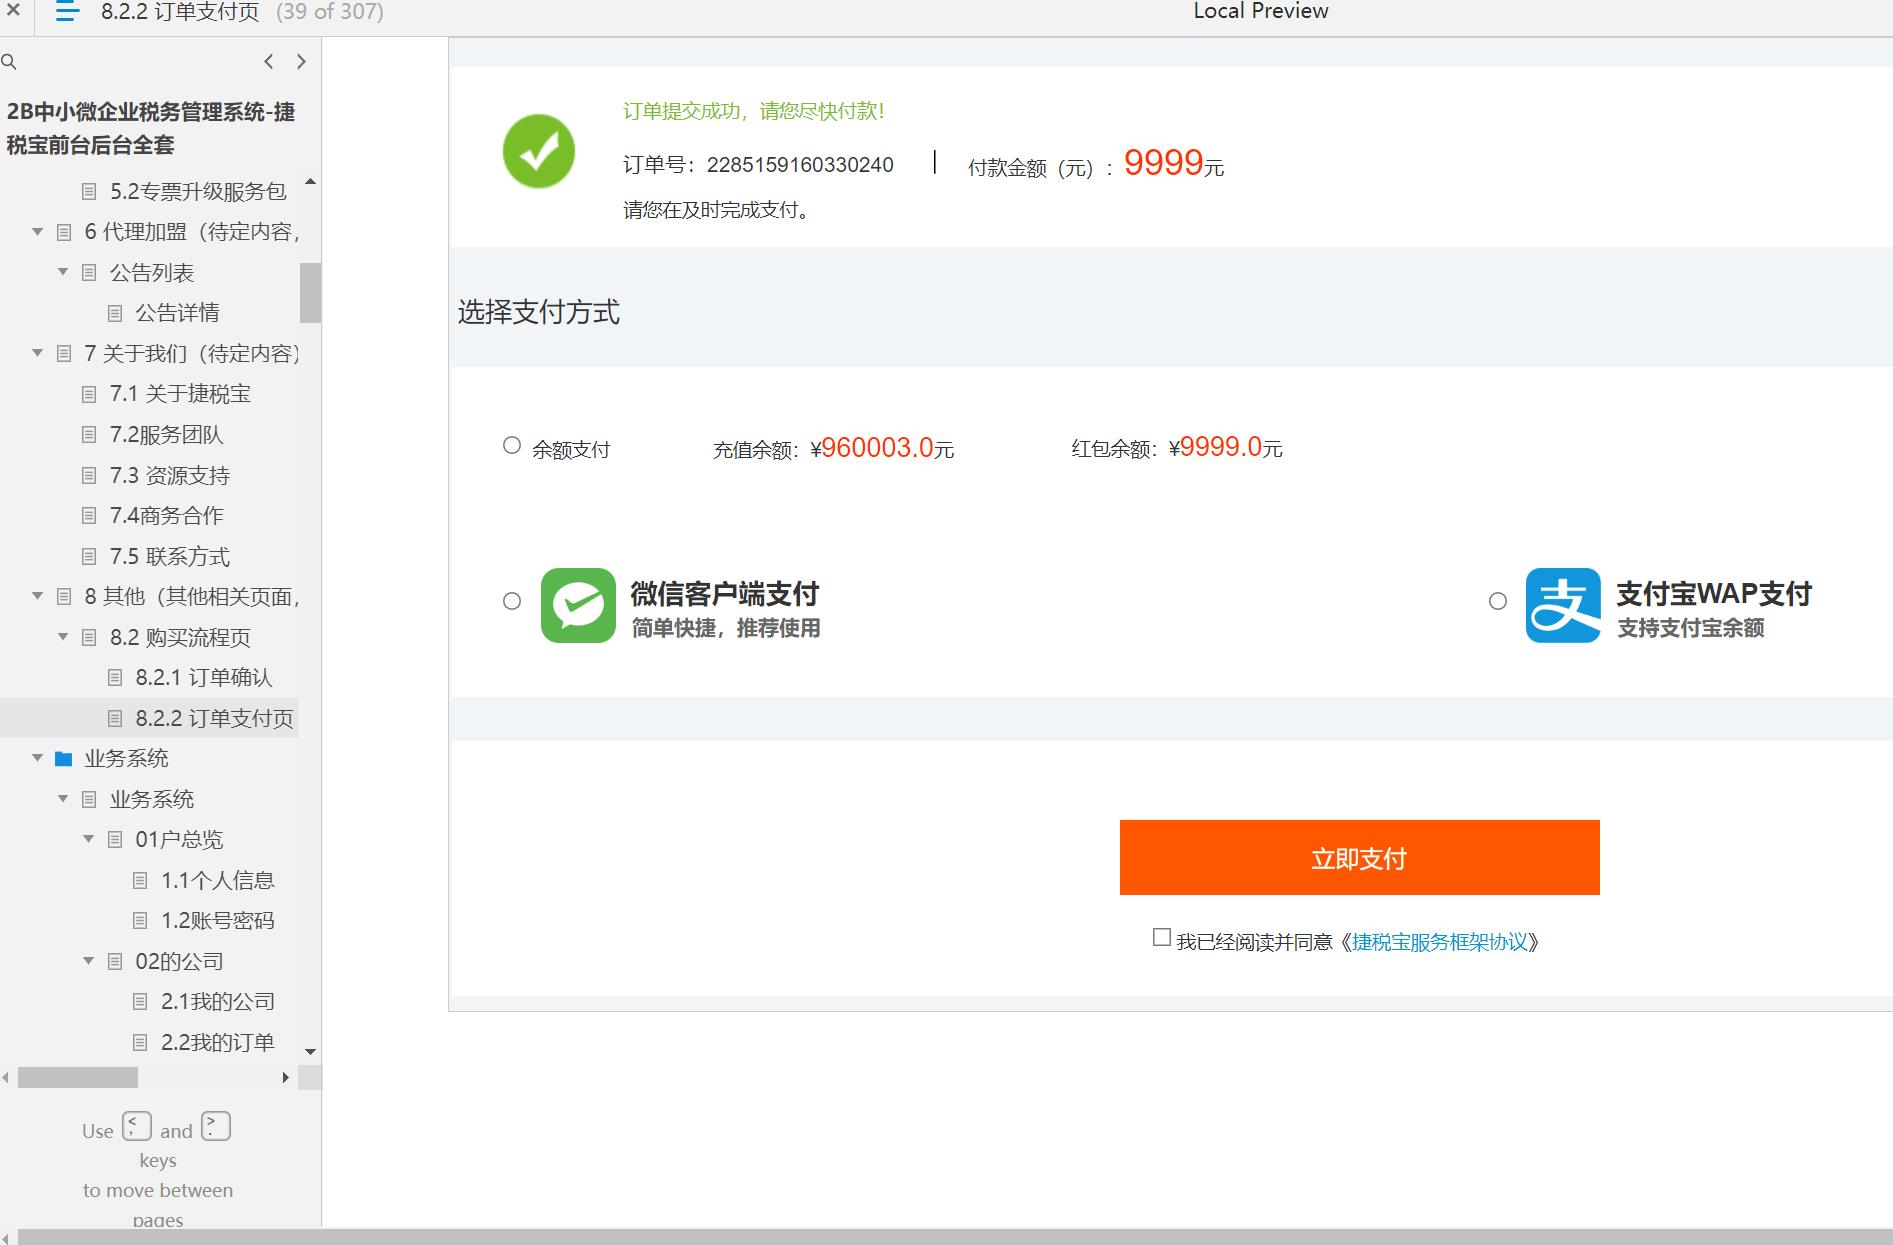The image size is (1893, 1245).
Task: Open 7.1 关于捷税宝 page
Action: 180,394
